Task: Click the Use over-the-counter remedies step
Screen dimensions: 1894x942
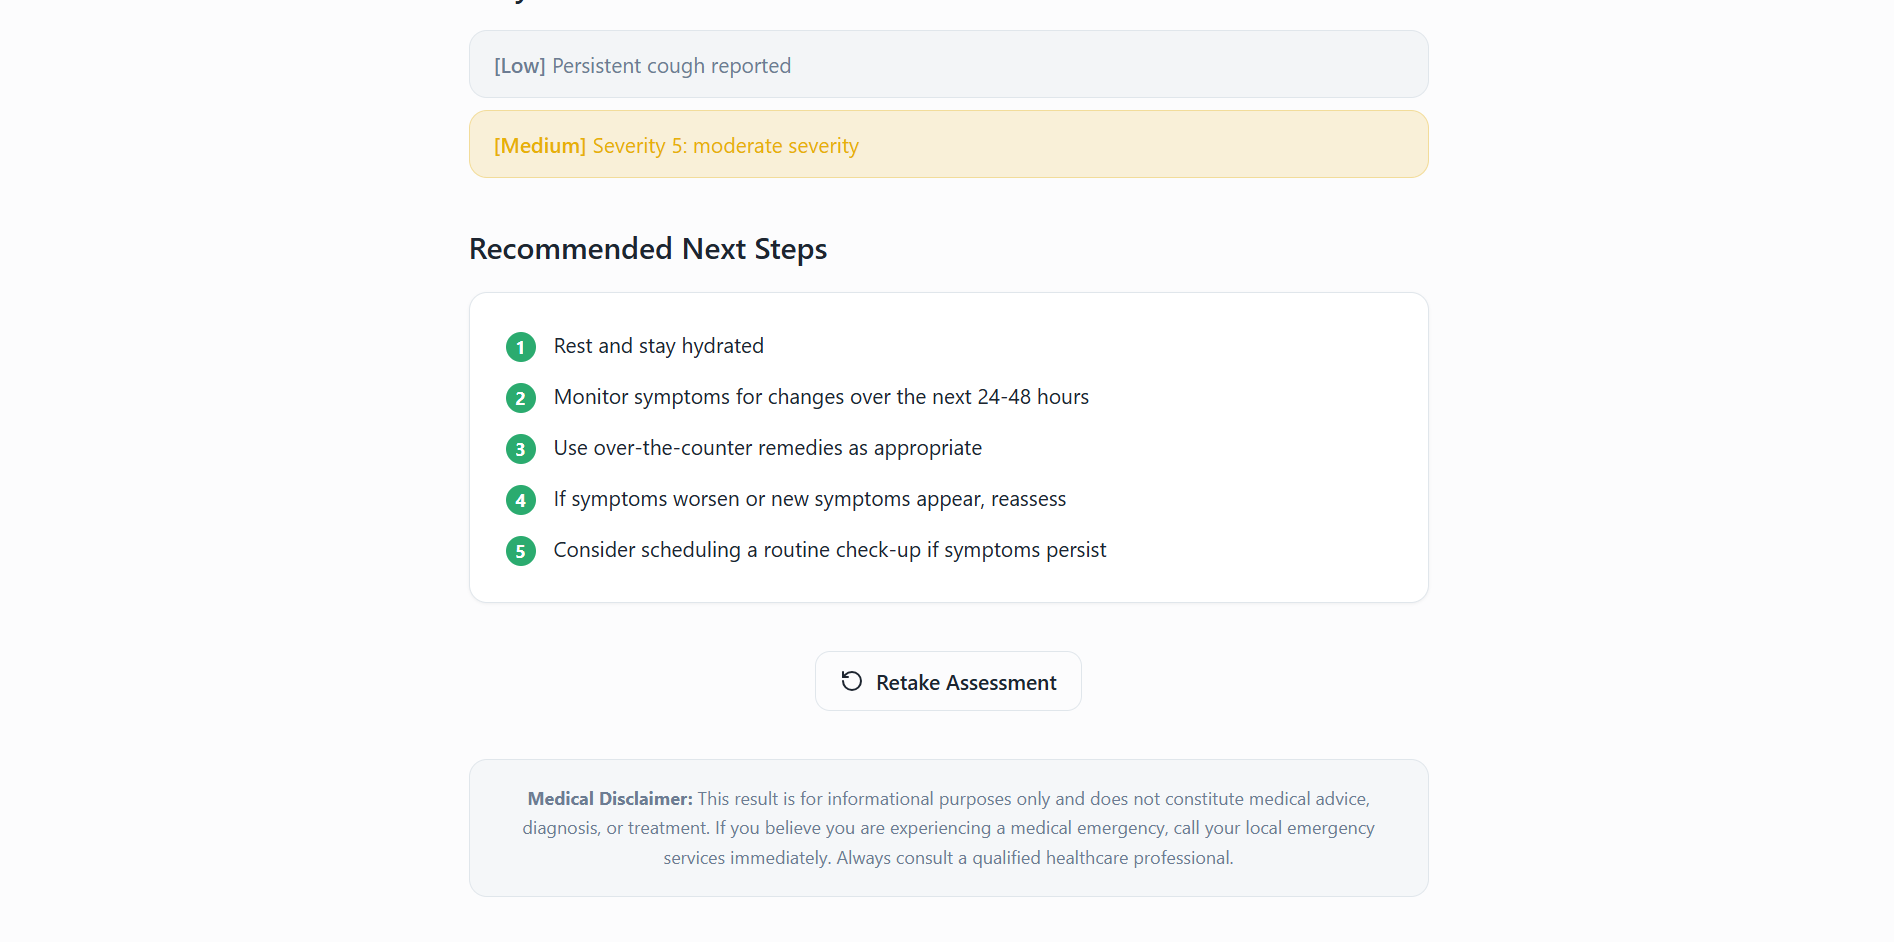Action: pos(767,448)
